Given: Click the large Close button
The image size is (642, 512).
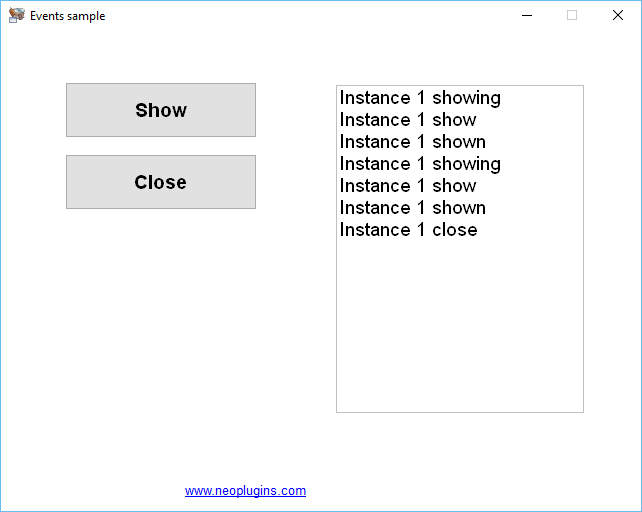Looking at the screenshot, I should click(x=161, y=182).
